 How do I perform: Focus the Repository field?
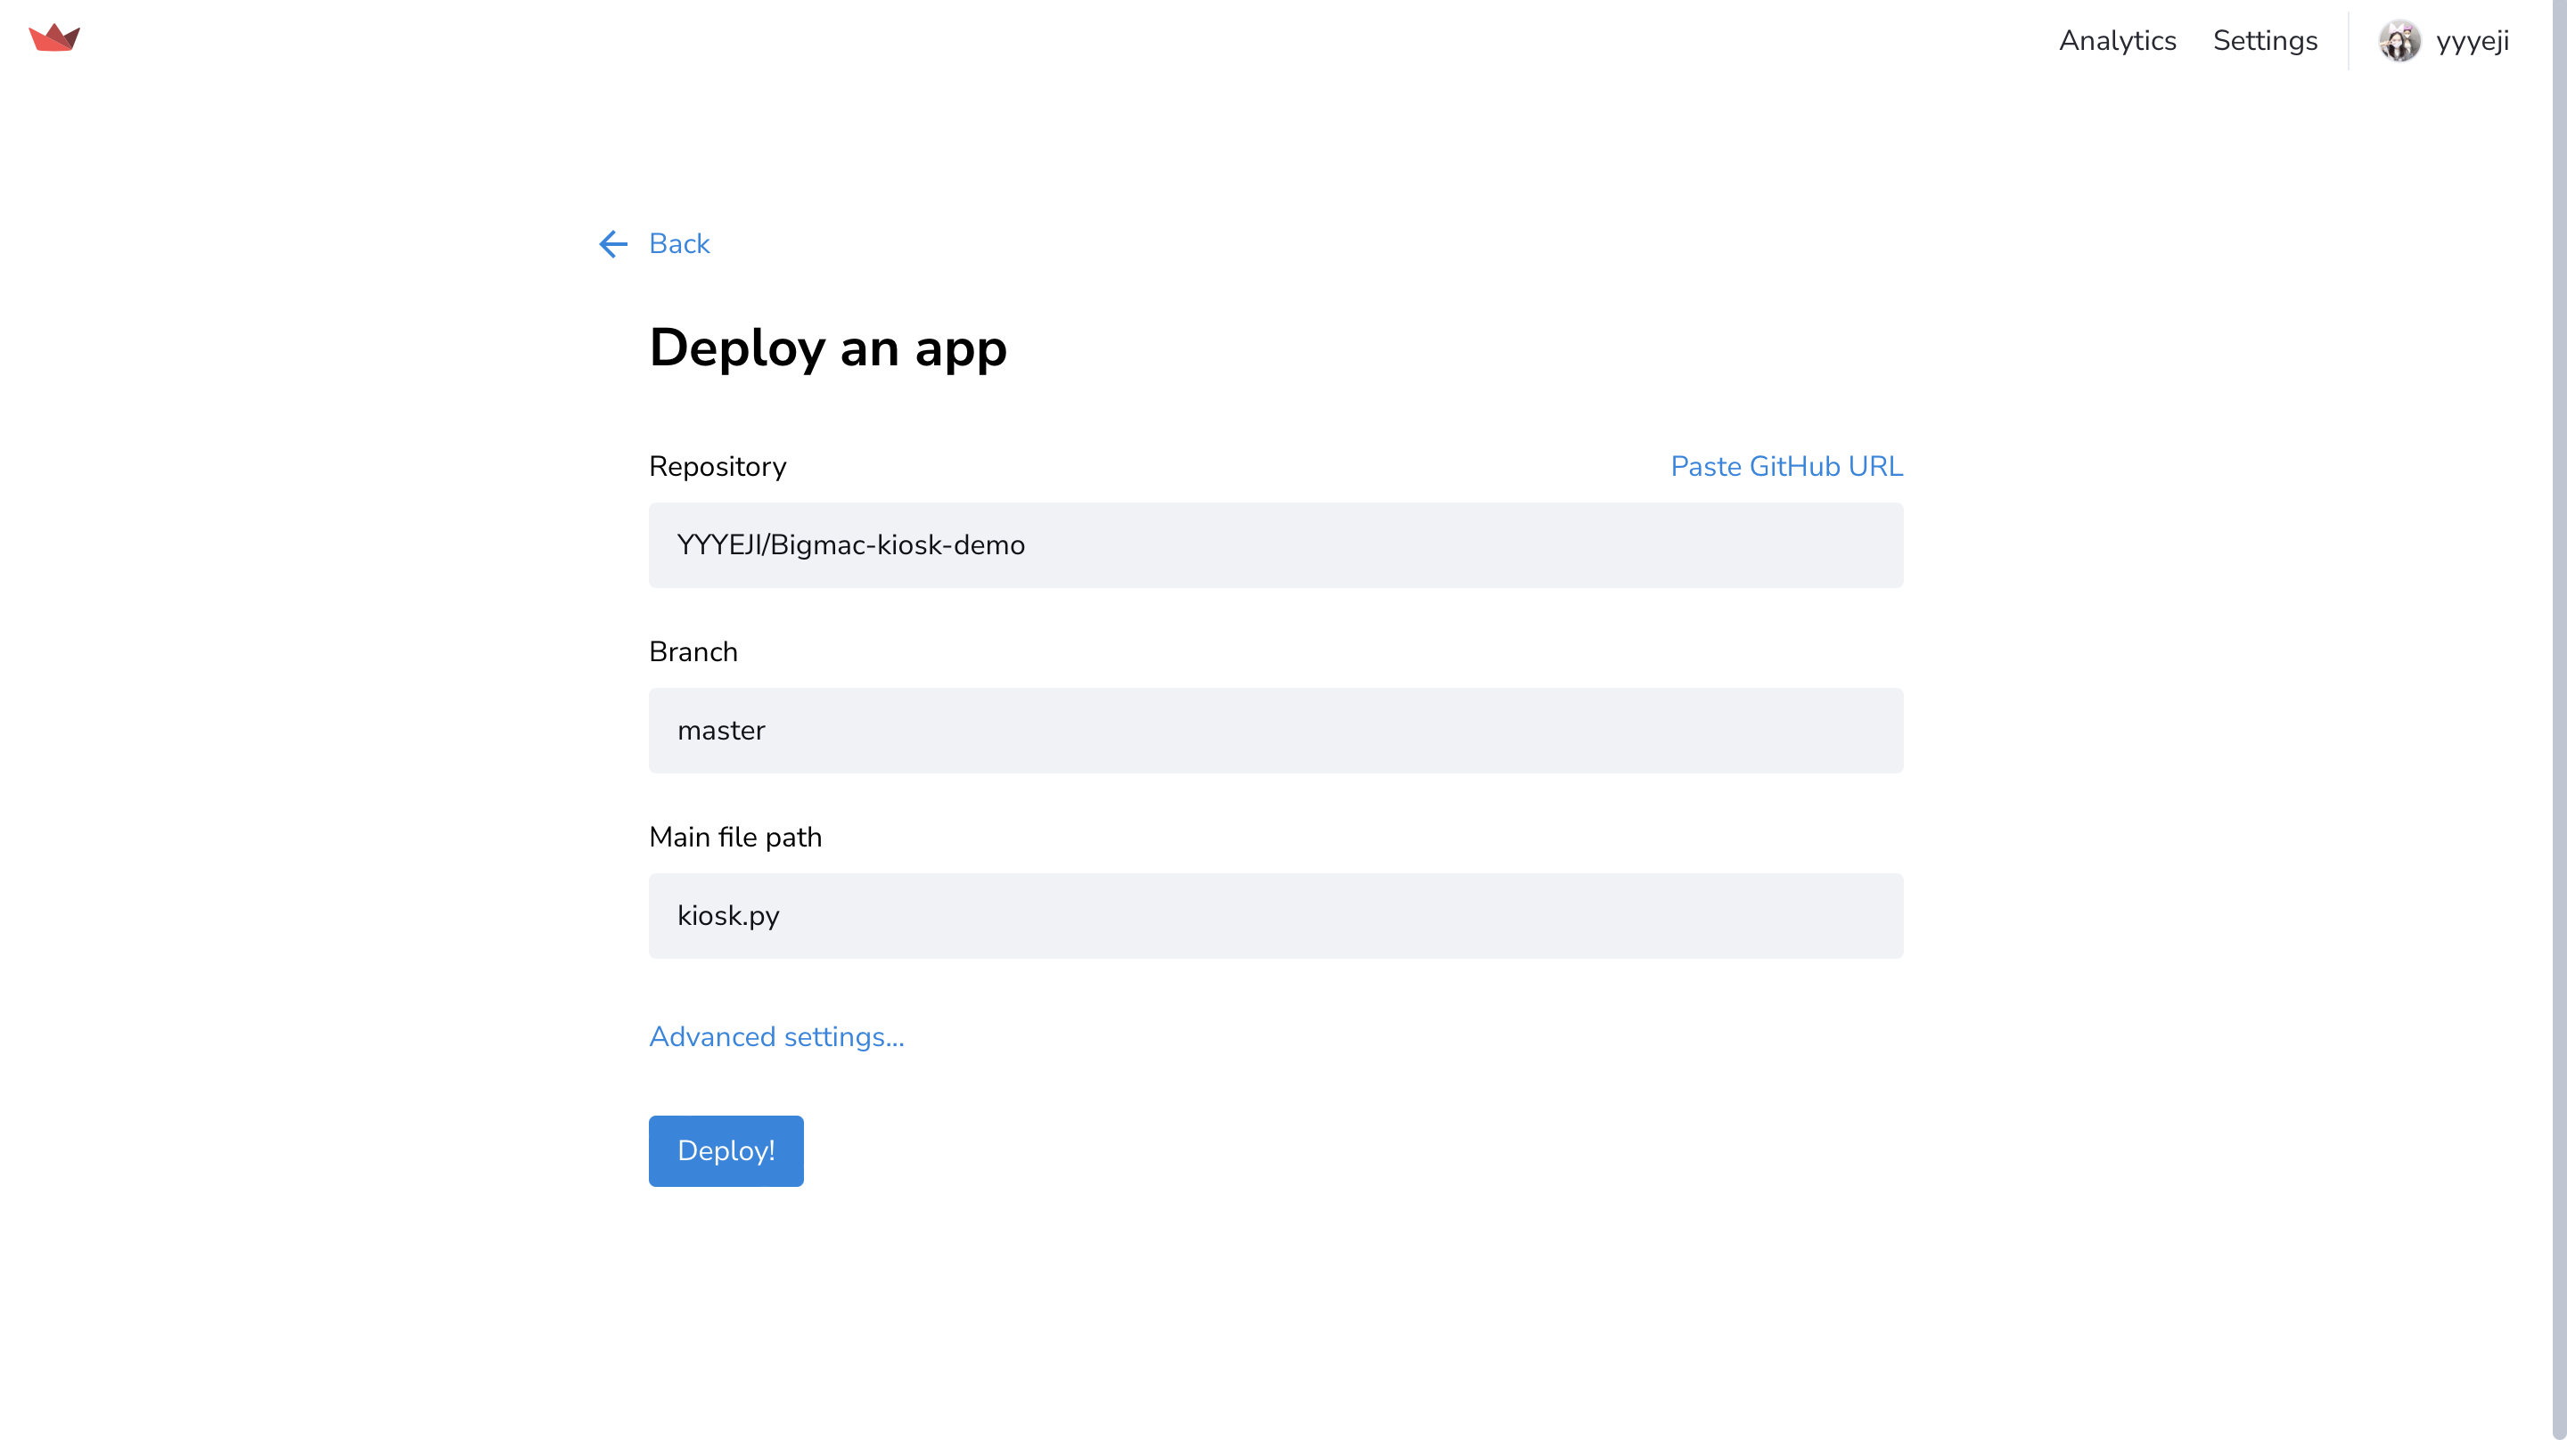[x=1276, y=545]
